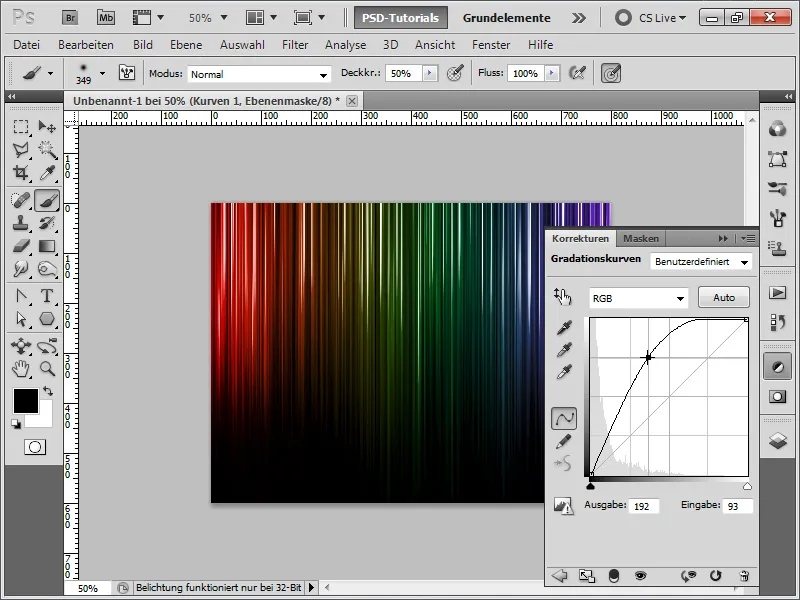Toggle Quick Mask mode
Viewport: 800px width, 600px height.
coord(35,447)
